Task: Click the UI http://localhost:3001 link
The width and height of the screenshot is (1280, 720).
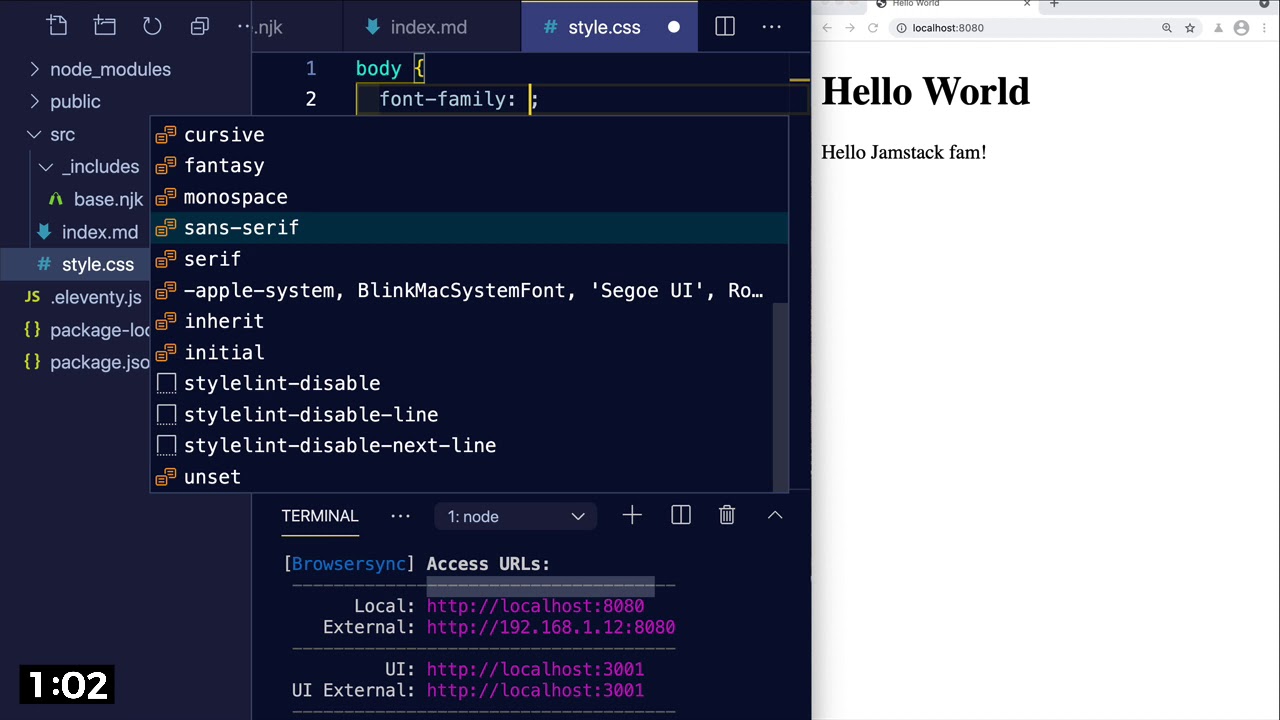Action: [x=535, y=669]
